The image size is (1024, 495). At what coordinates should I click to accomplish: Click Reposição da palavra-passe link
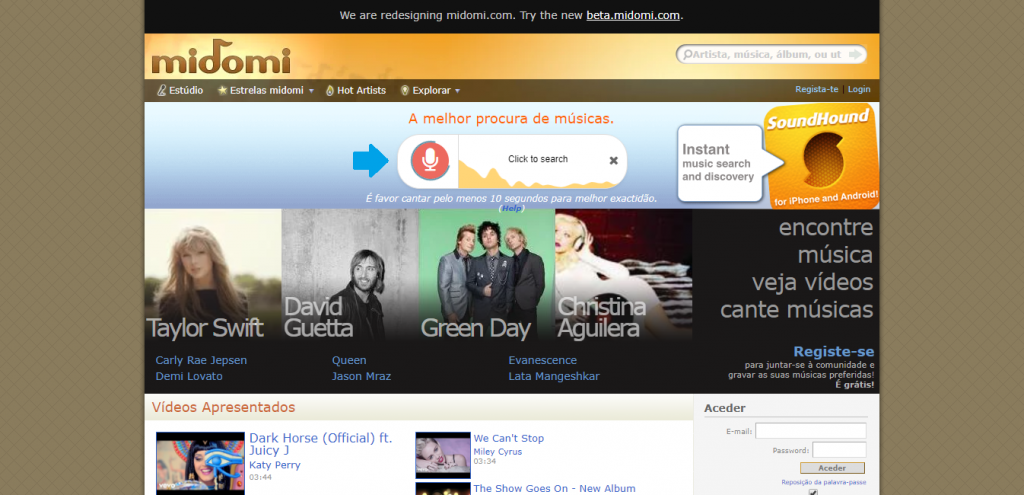pyautogui.click(x=824, y=483)
